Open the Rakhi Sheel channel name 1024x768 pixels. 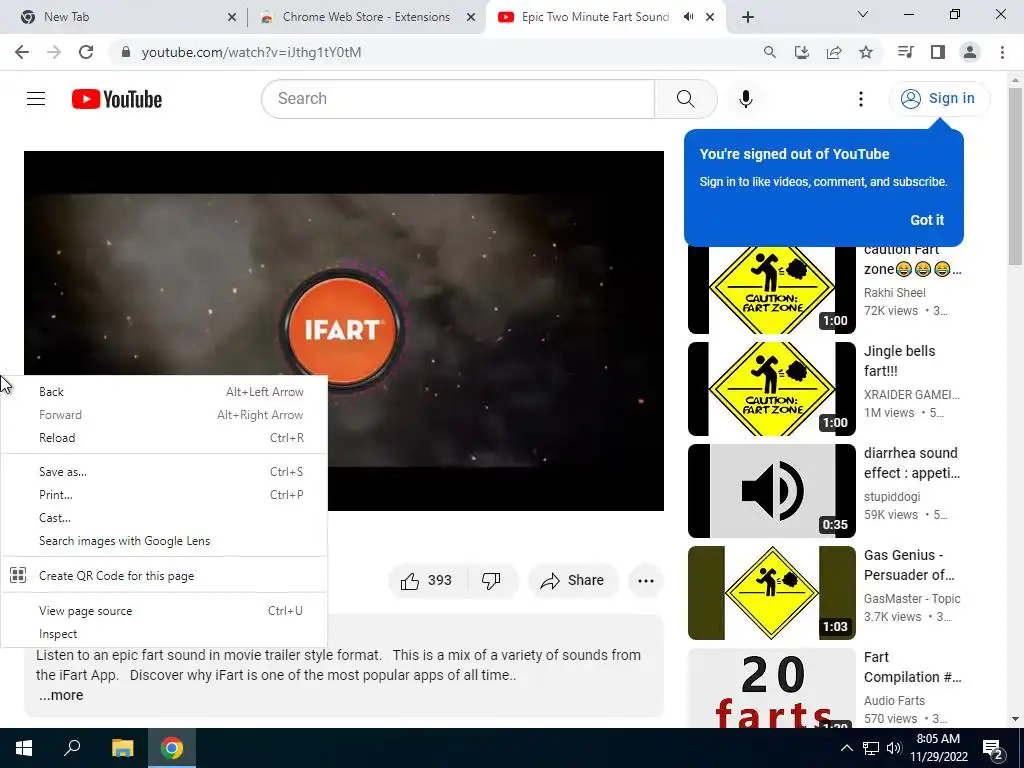(895, 293)
